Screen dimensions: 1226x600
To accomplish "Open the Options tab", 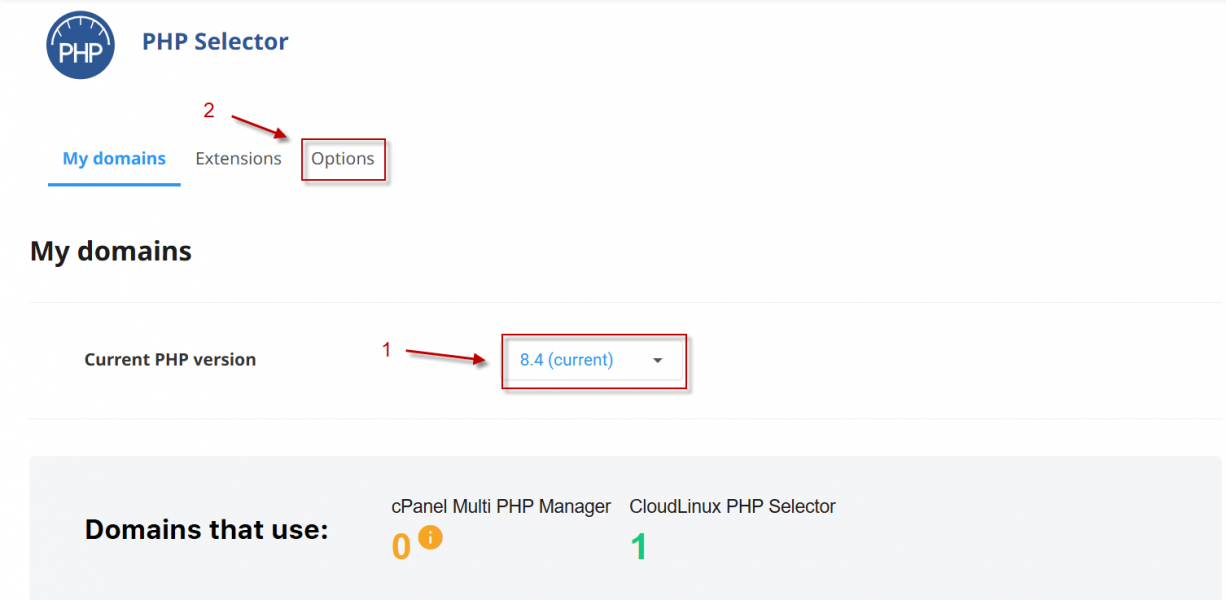I will (x=343, y=159).
